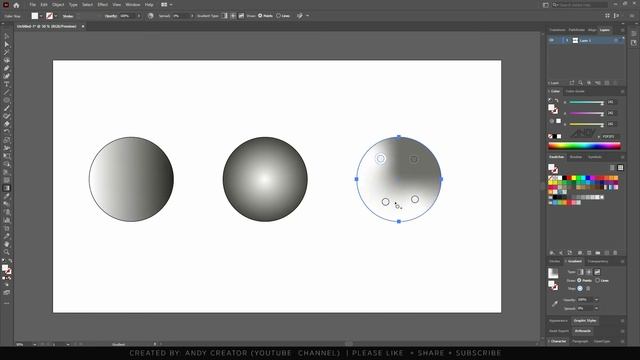
Task: Switch to the Pathfinder tab
Action: coord(576,30)
